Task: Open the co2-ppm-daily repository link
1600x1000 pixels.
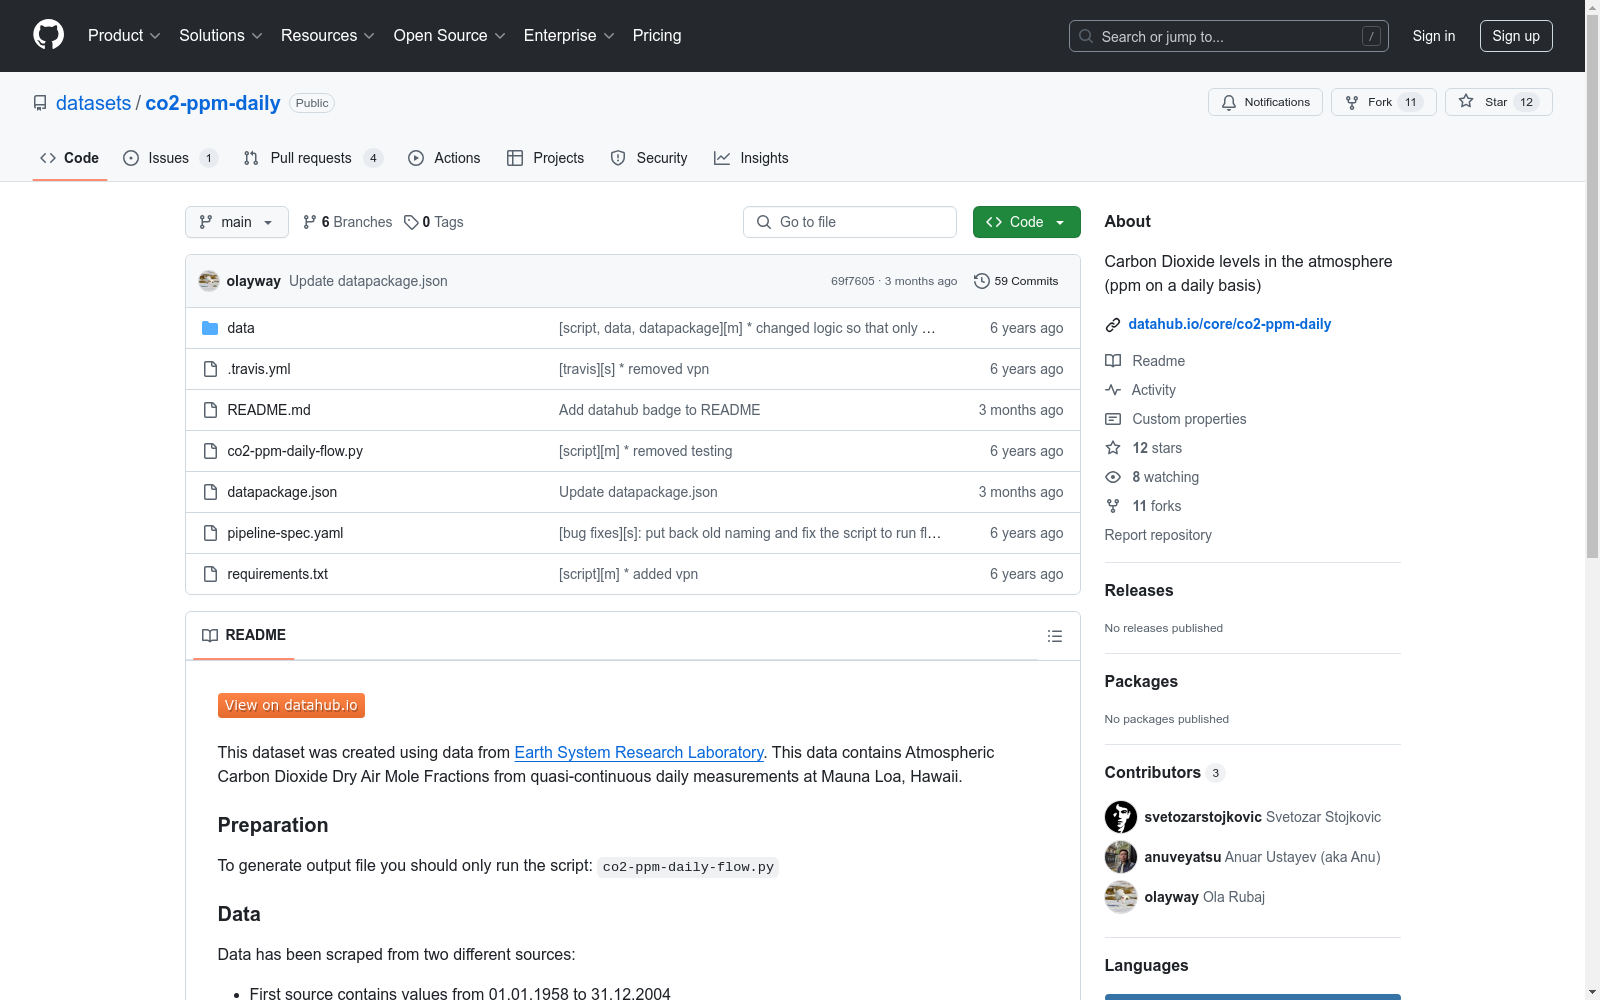Action: click(x=213, y=103)
